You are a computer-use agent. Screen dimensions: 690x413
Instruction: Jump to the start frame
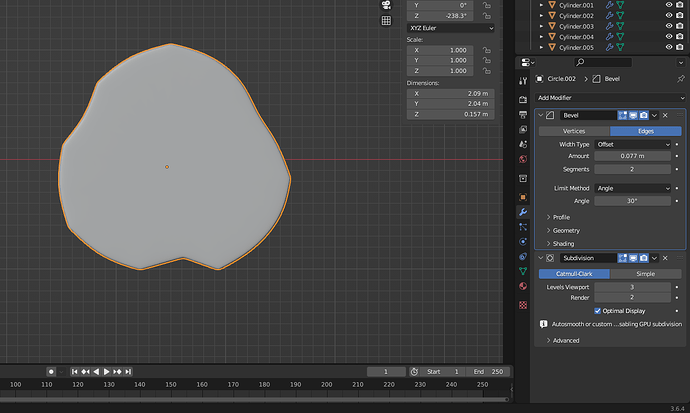point(74,372)
